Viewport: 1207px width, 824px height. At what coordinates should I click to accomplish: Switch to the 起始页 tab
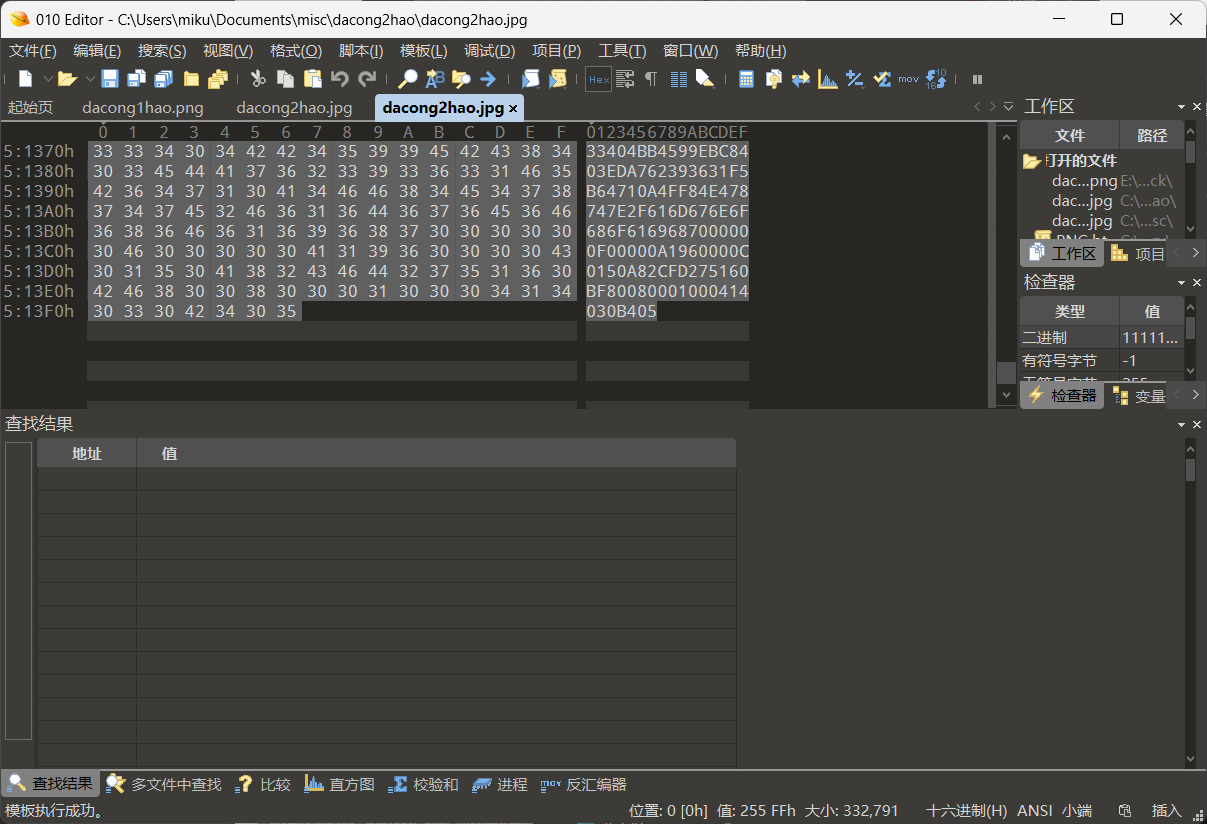tap(30, 107)
